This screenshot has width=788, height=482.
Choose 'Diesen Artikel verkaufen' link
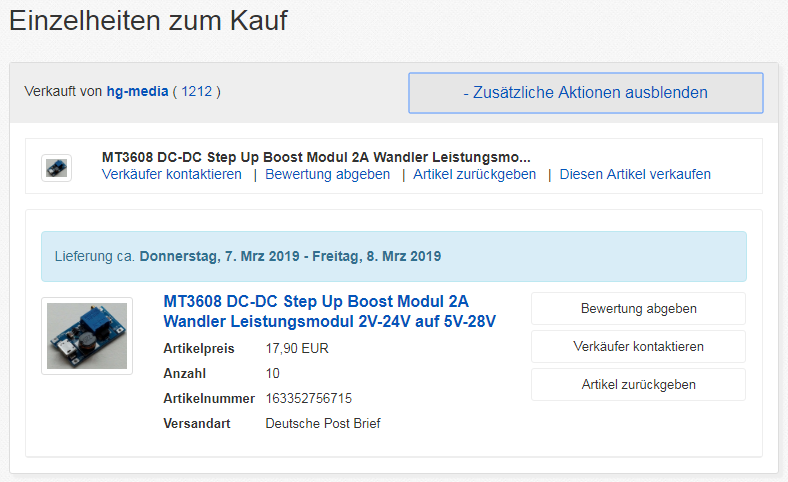(635, 174)
